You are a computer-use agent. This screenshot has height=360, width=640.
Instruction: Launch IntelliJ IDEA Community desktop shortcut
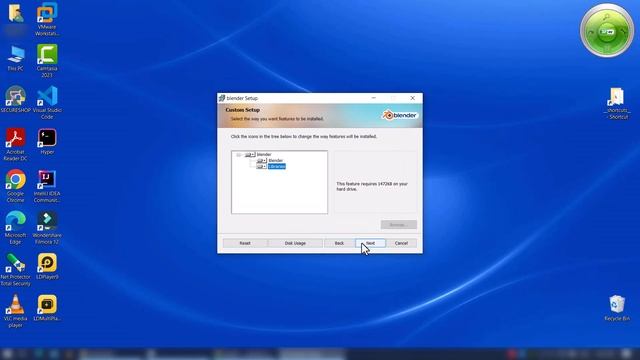coord(47,186)
